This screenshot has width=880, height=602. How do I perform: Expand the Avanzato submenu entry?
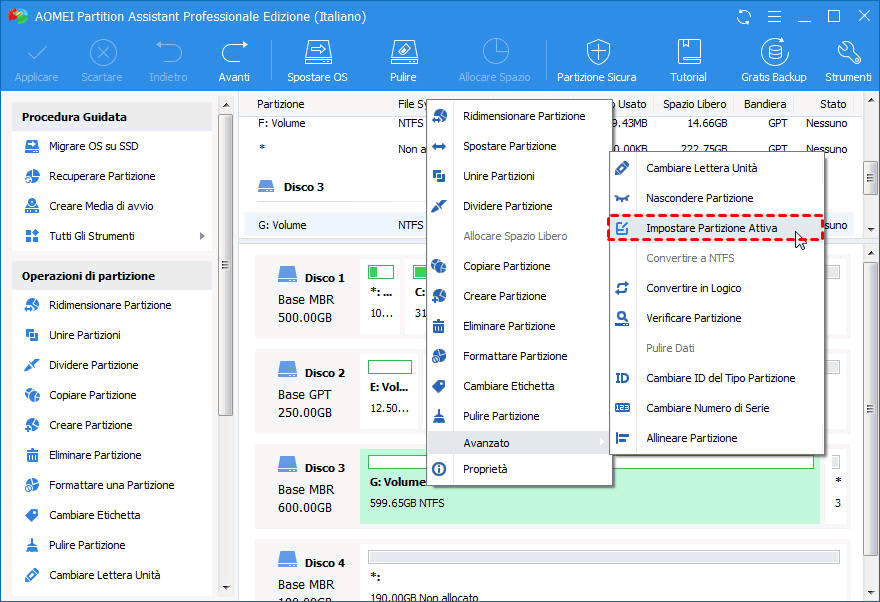(x=519, y=443)
